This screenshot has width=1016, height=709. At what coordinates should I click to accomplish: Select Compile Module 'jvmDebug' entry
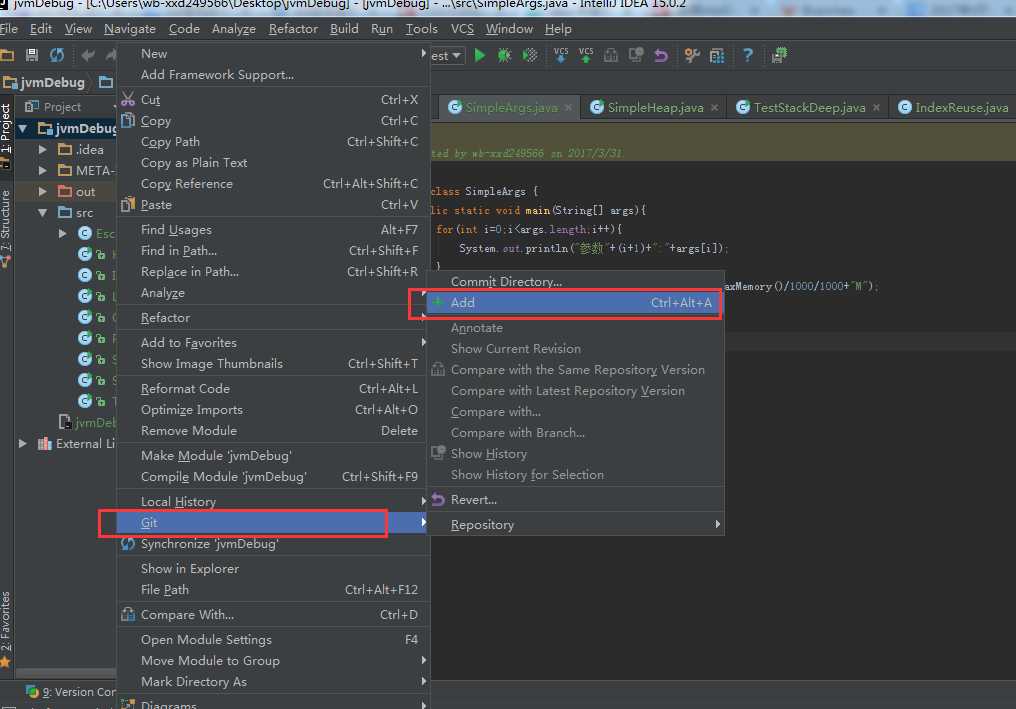coord(273,476)
